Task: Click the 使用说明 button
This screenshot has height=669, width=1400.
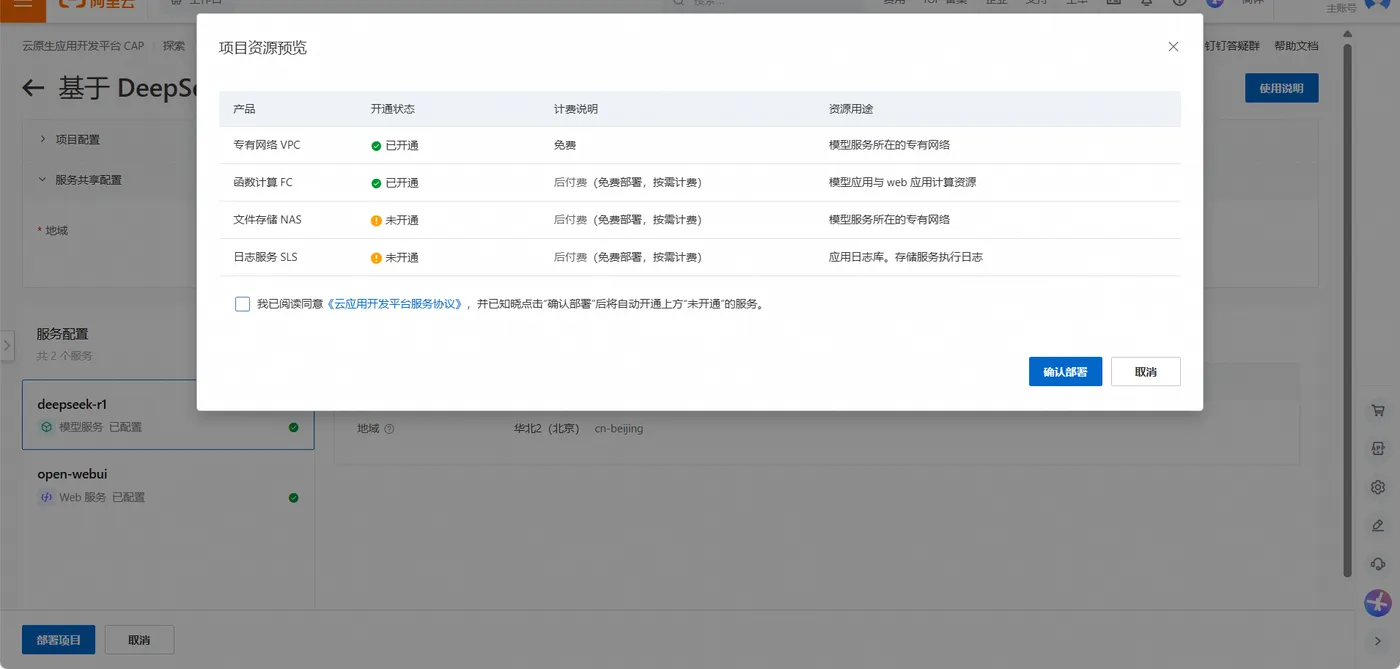Action: (1281, 88)
